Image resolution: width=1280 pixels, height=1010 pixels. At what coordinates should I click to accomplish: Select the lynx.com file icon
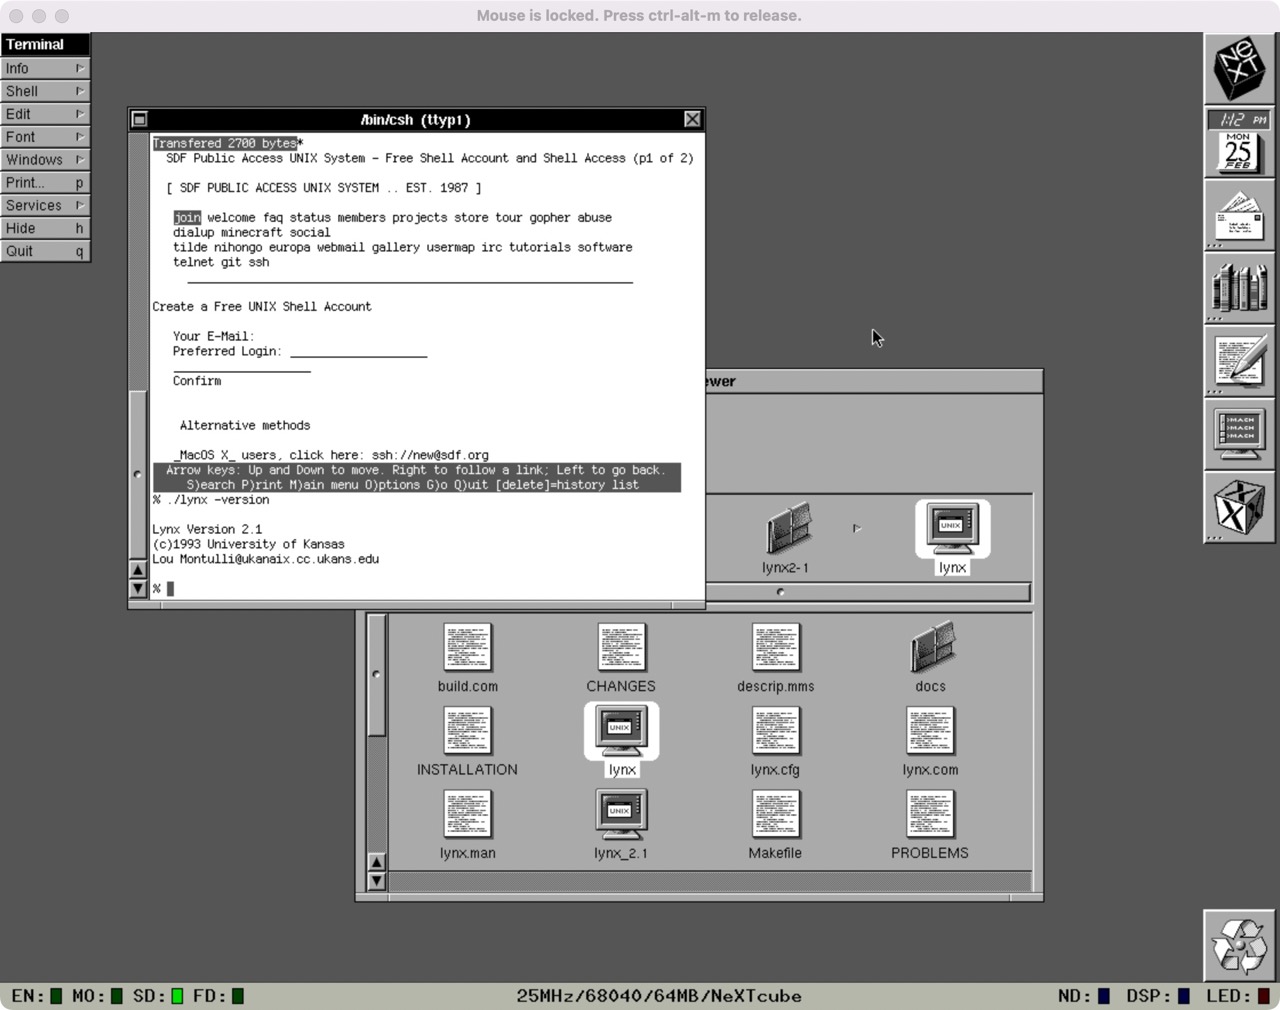930,731
